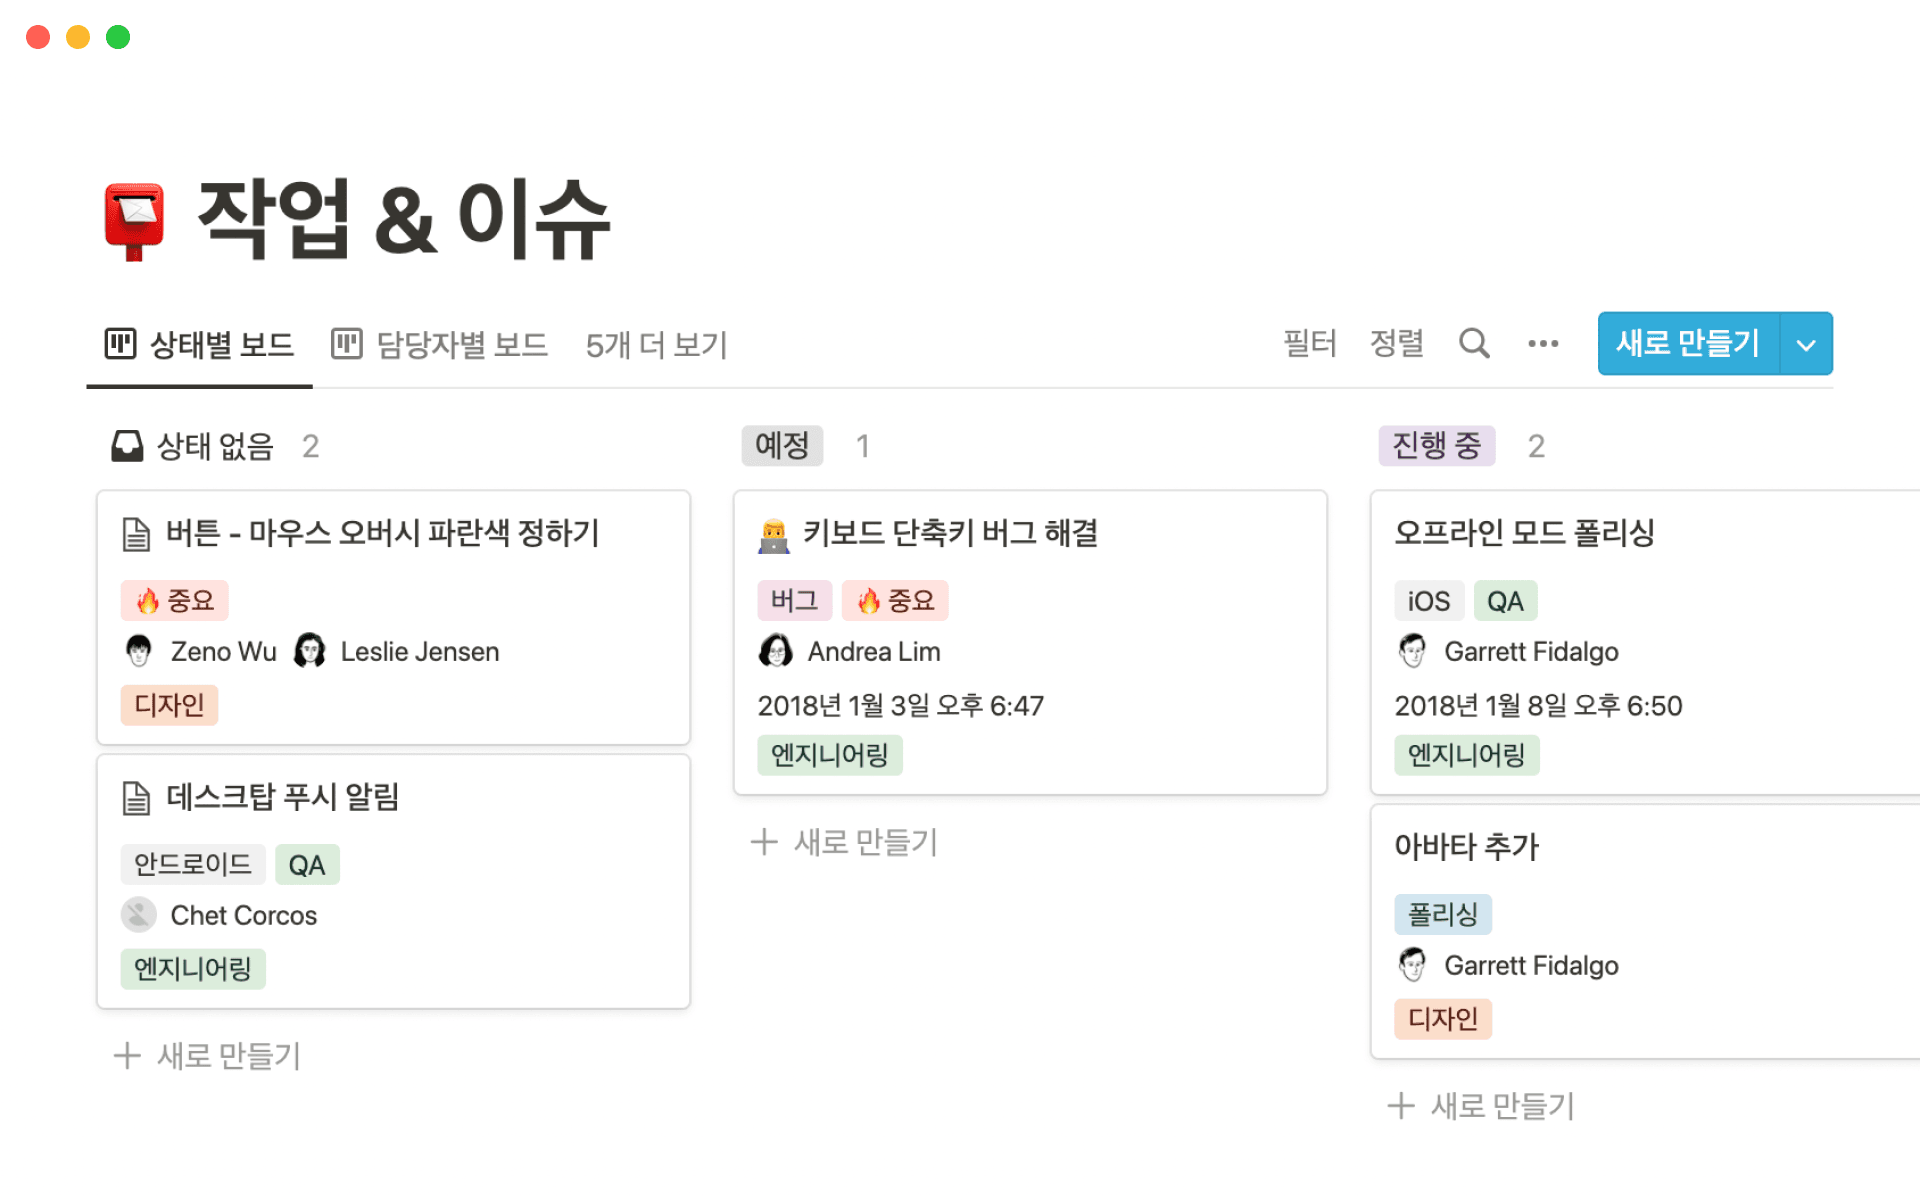Open the 아바타 추가 card
Screen dimensions: 1920x1200
pos(1466,847)
